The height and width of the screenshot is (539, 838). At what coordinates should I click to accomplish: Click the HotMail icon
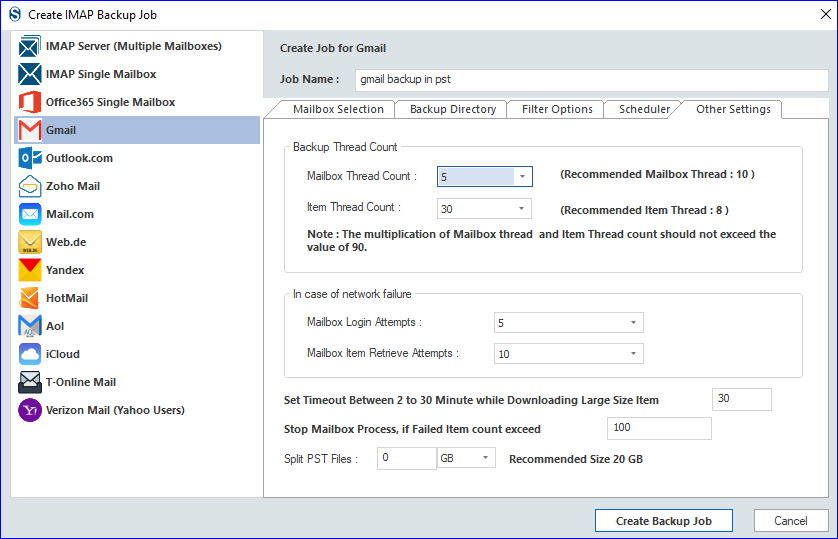pyautogui.click(x=29, y=298)
